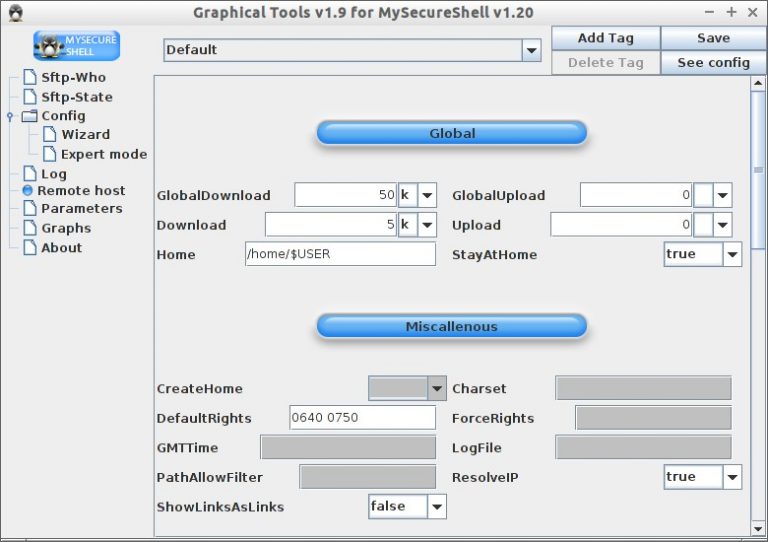The width and height of the screenshot is (768, 542).
Task: Open Upload unit dropdown
Action: [723, 225]
